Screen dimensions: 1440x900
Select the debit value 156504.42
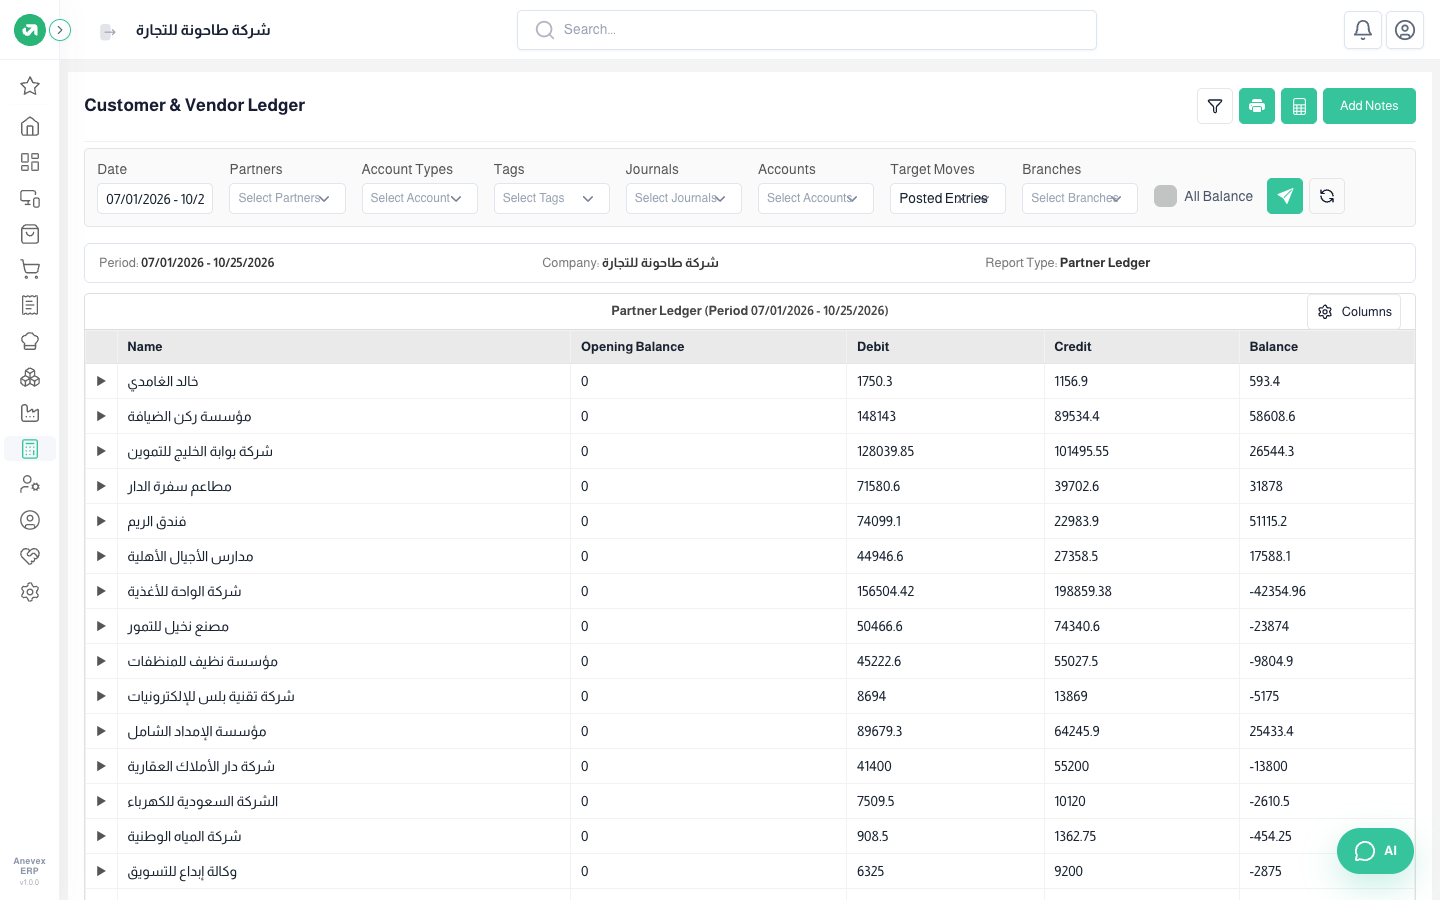[x=886, y=591]
